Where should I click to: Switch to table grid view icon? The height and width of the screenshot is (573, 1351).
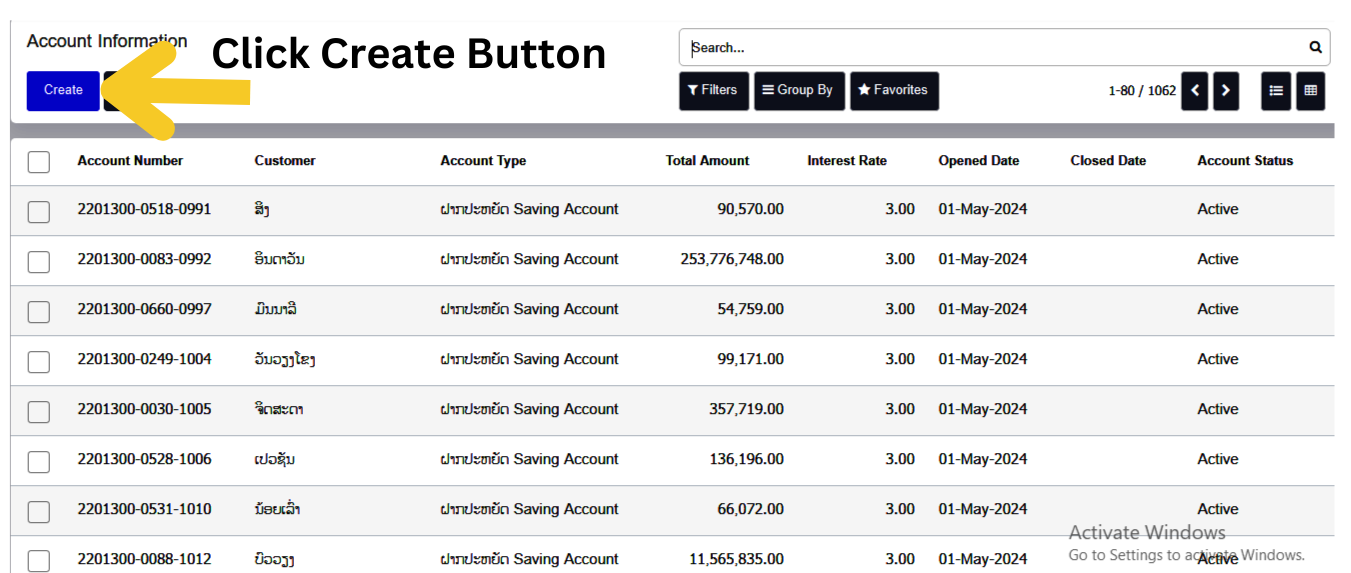pyautogui.click(x=1310, y=91)
